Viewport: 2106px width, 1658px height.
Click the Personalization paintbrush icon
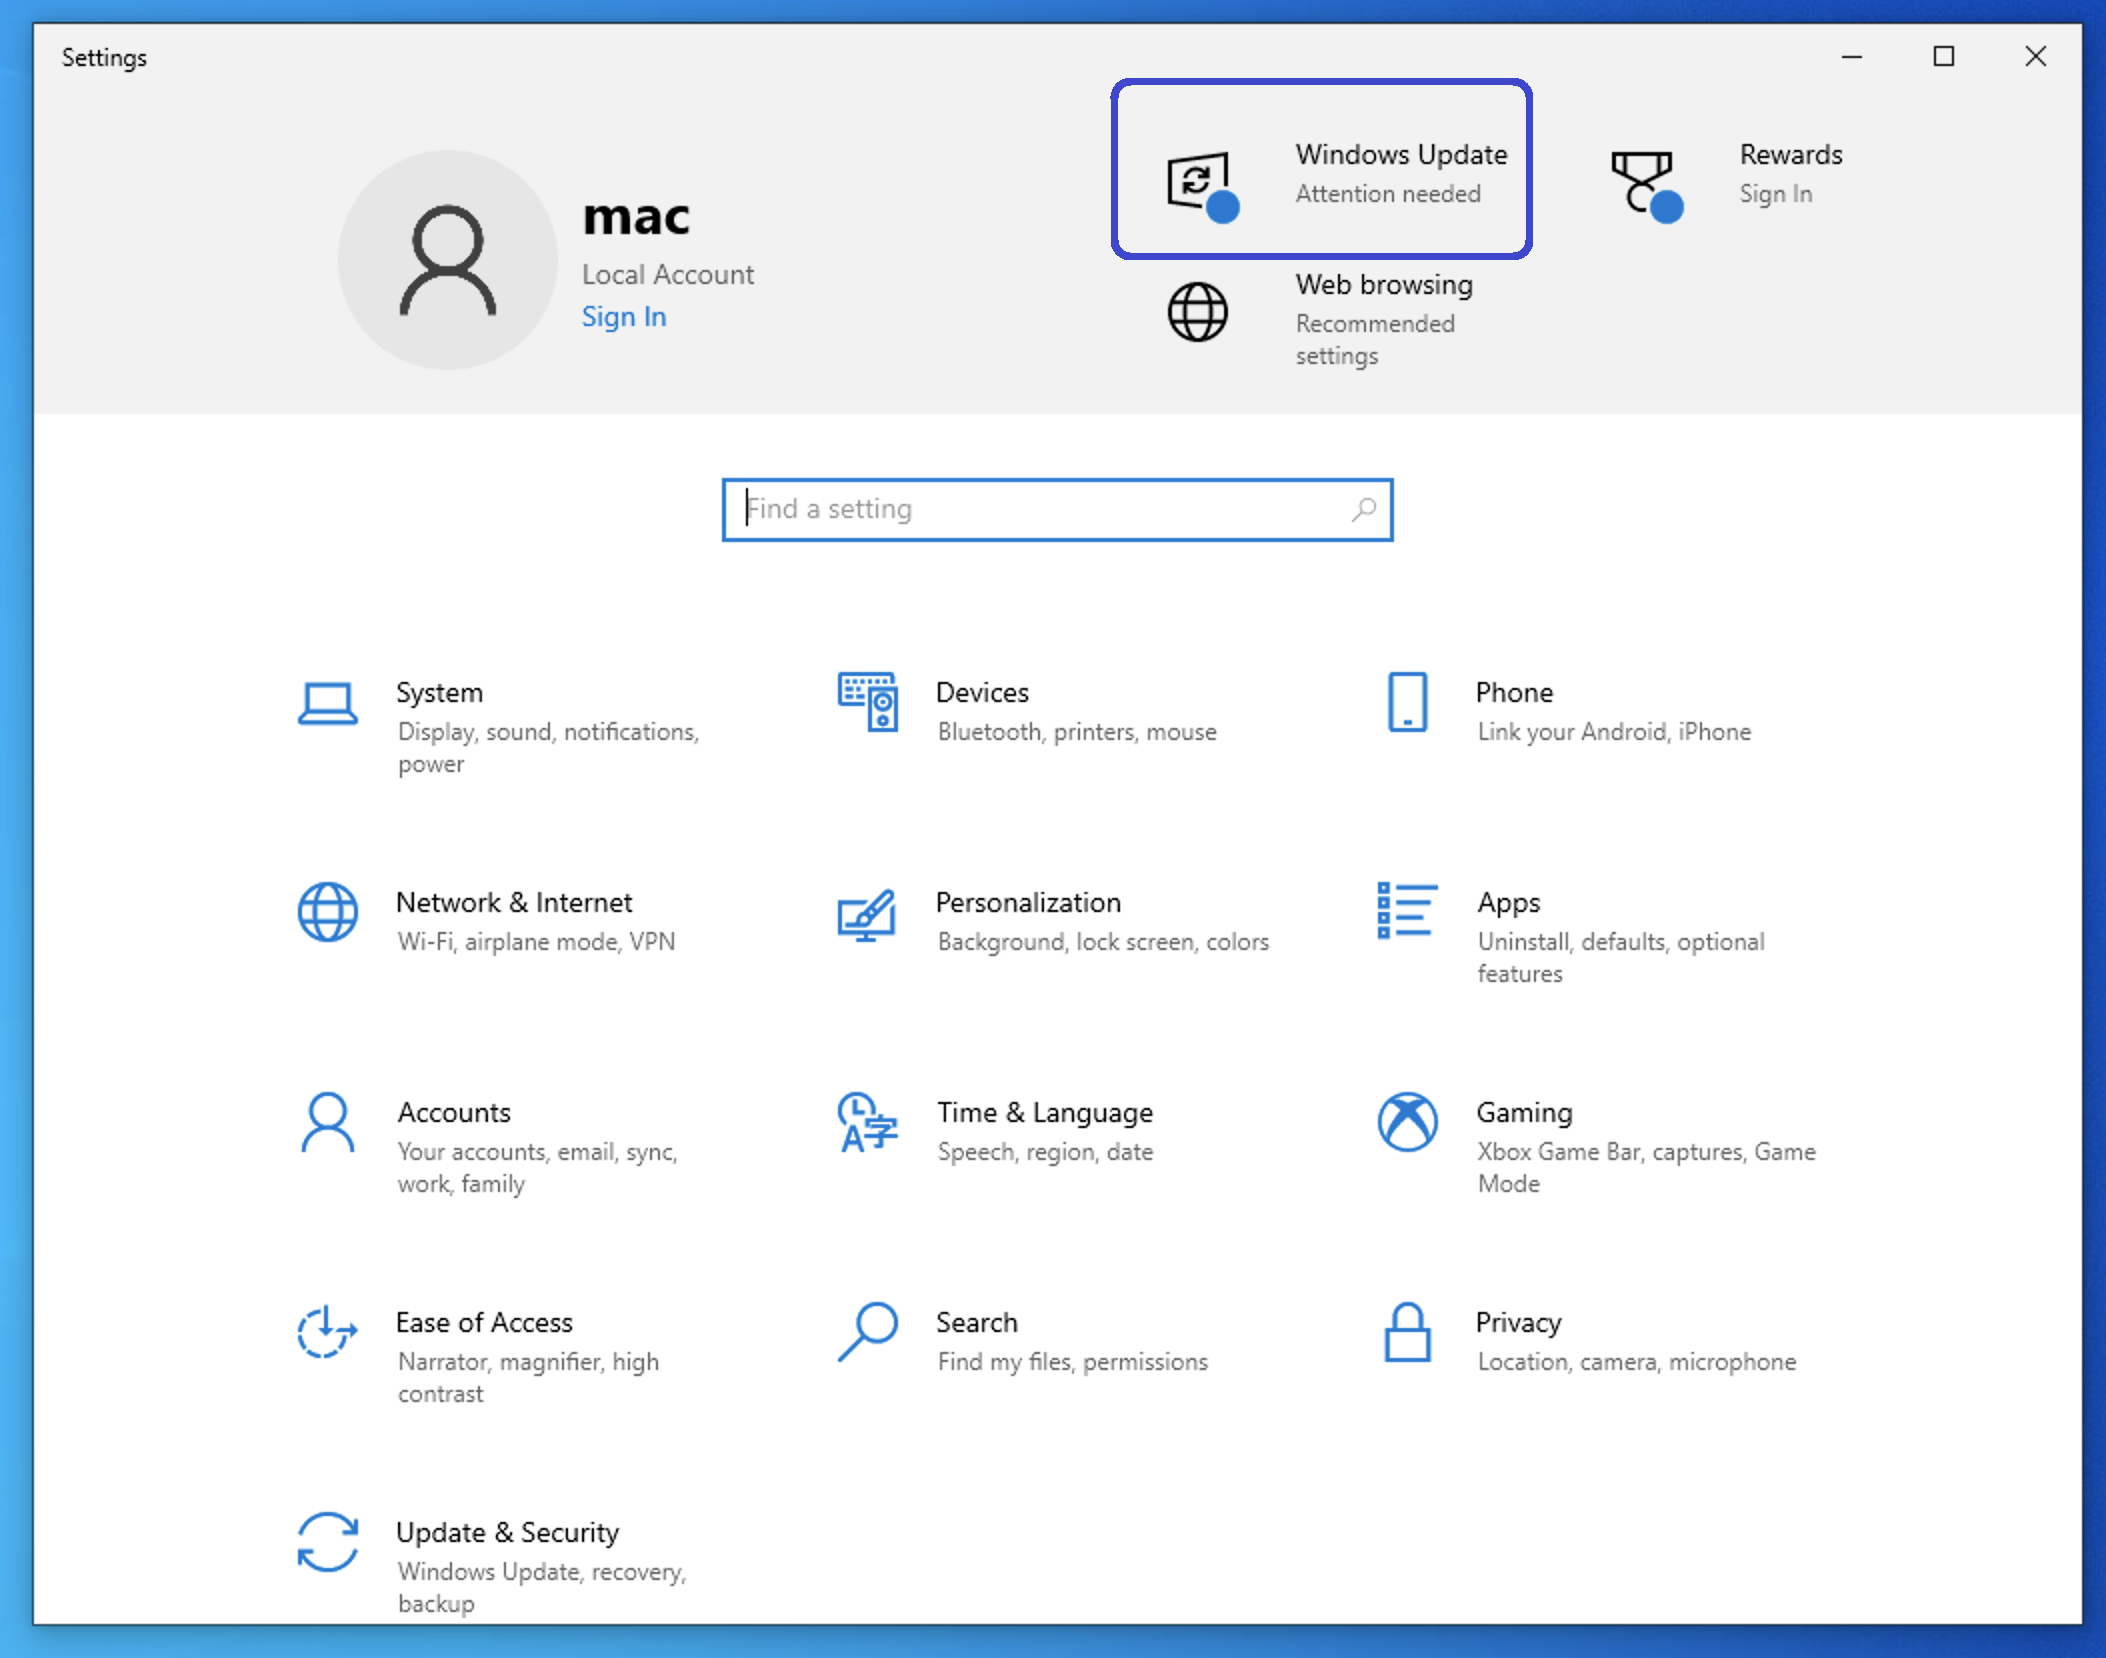click(867, 914)
